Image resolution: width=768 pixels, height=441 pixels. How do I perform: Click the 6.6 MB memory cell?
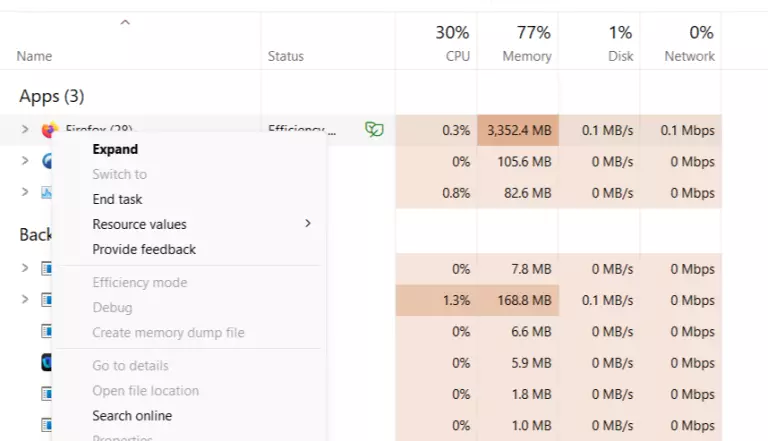coord(518,332)
